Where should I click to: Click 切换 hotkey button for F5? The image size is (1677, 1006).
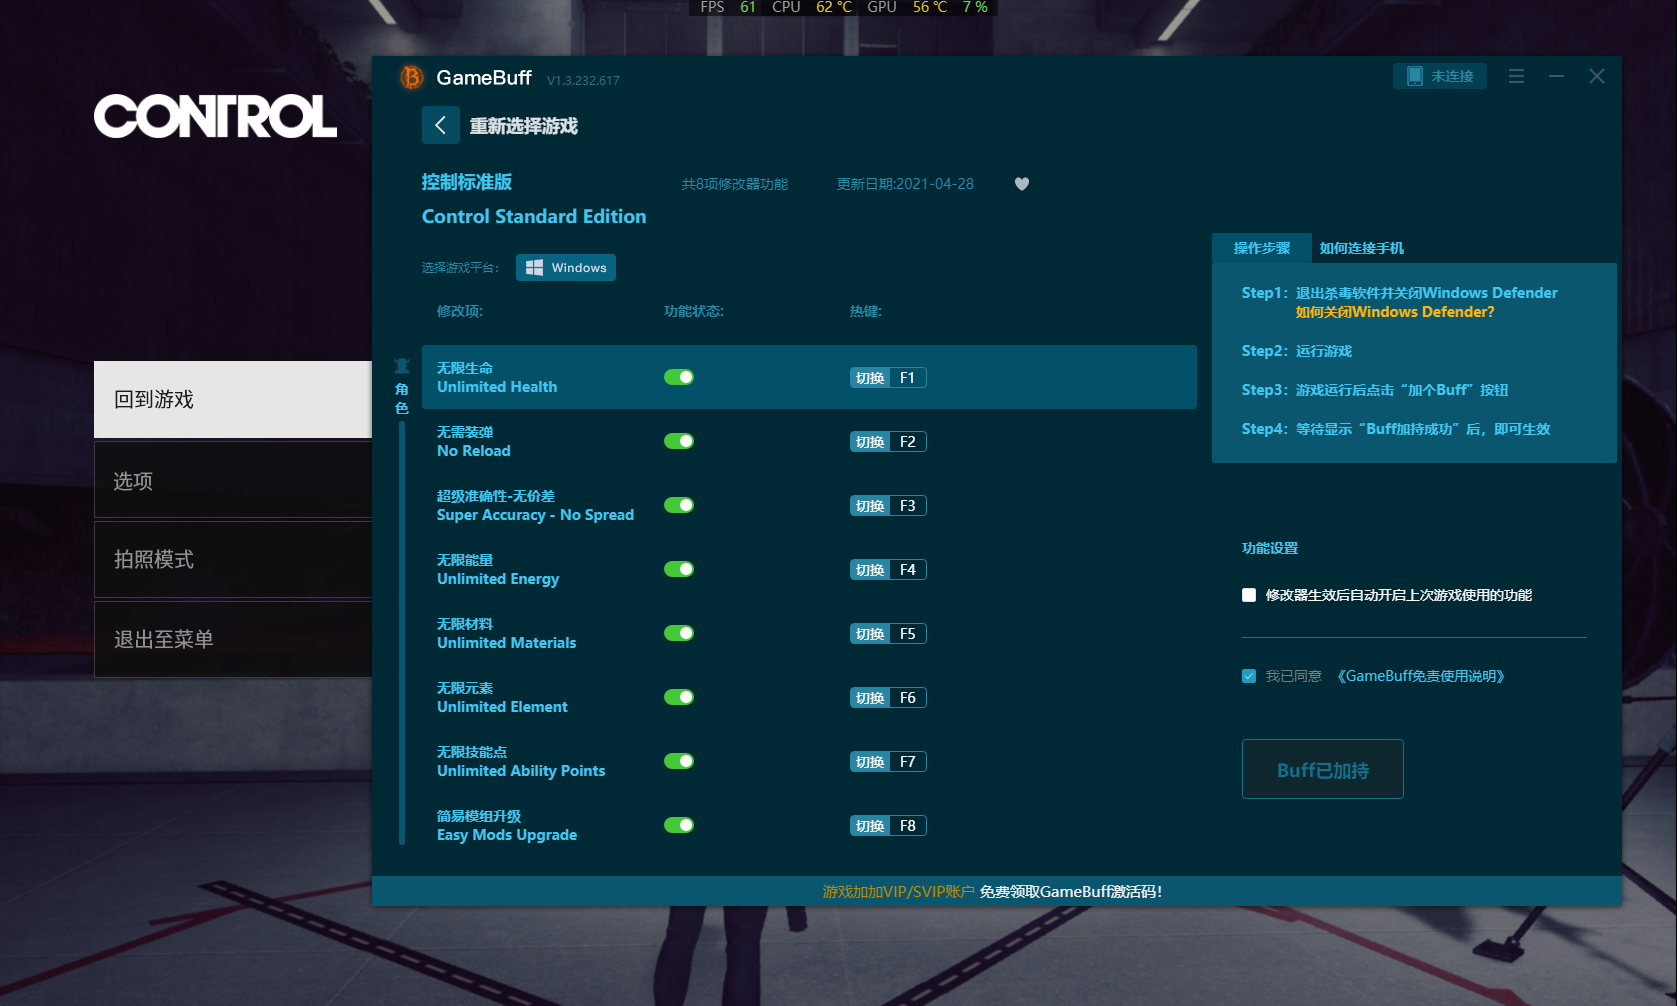[x=870, y=634]
